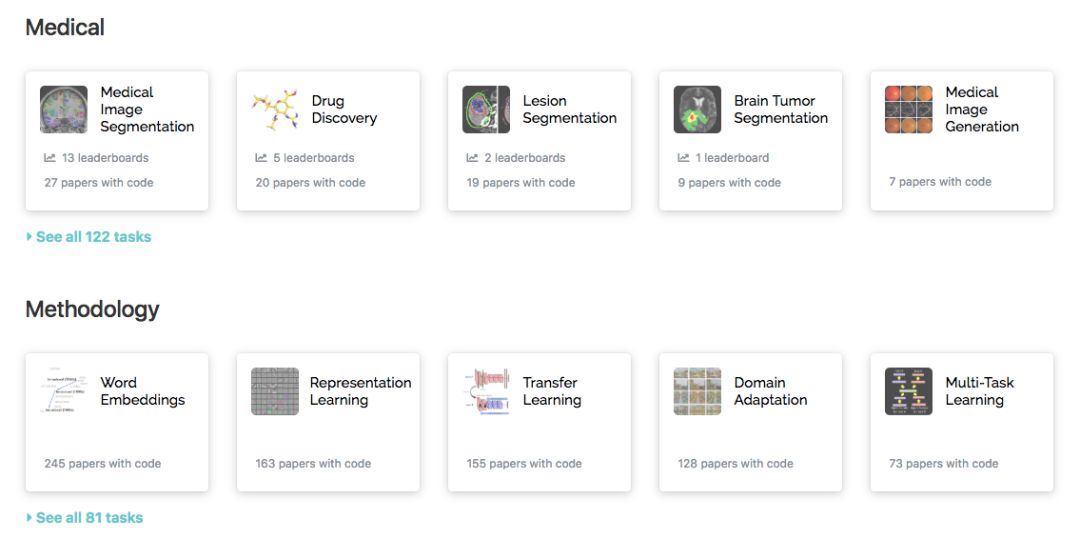This screenshot has height=539, width=1080.
Task: Expand See all 122 tasks under Medical
Action: 93,237
